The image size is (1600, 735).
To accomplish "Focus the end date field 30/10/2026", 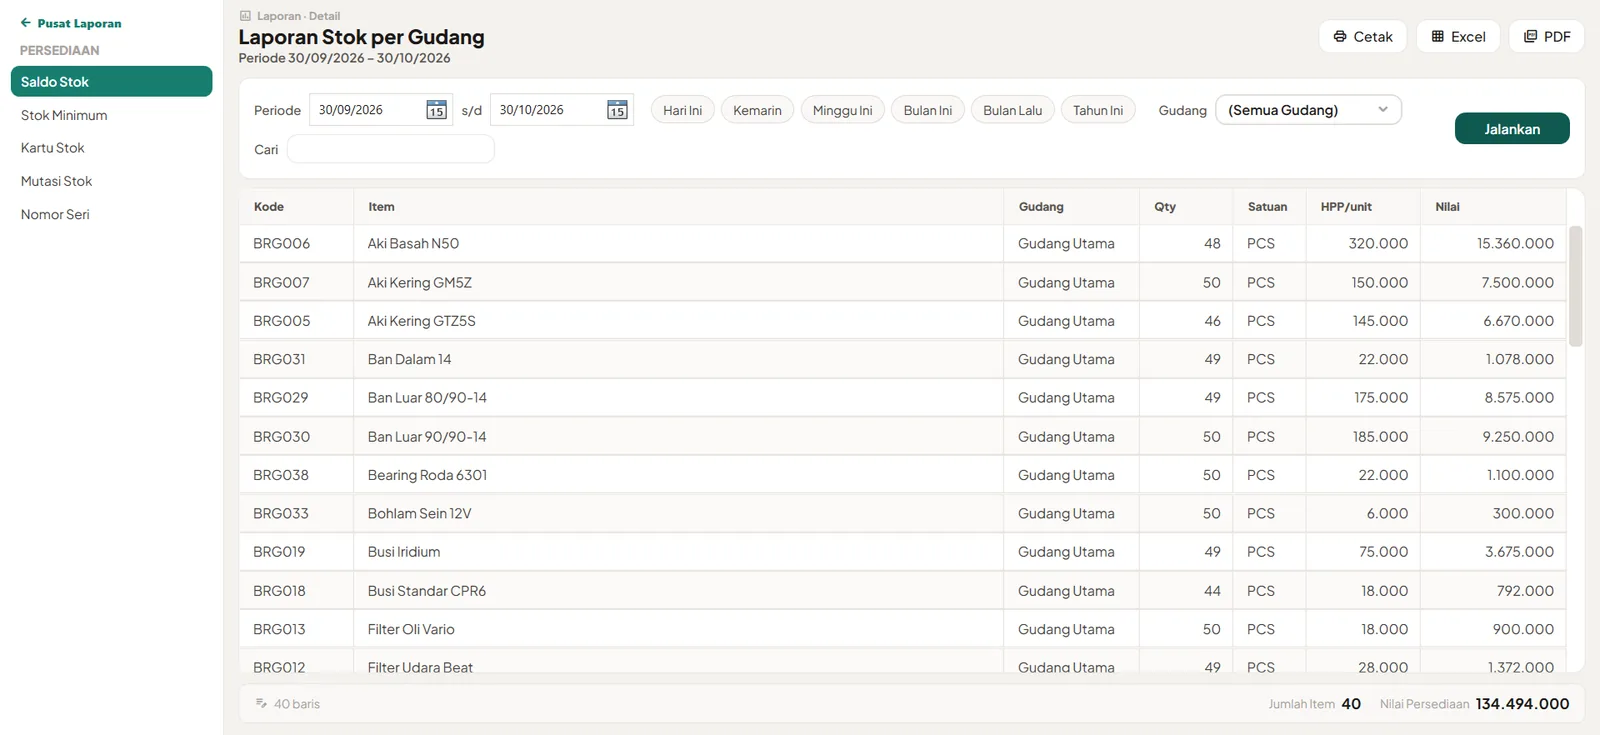I will coord(562,110).
